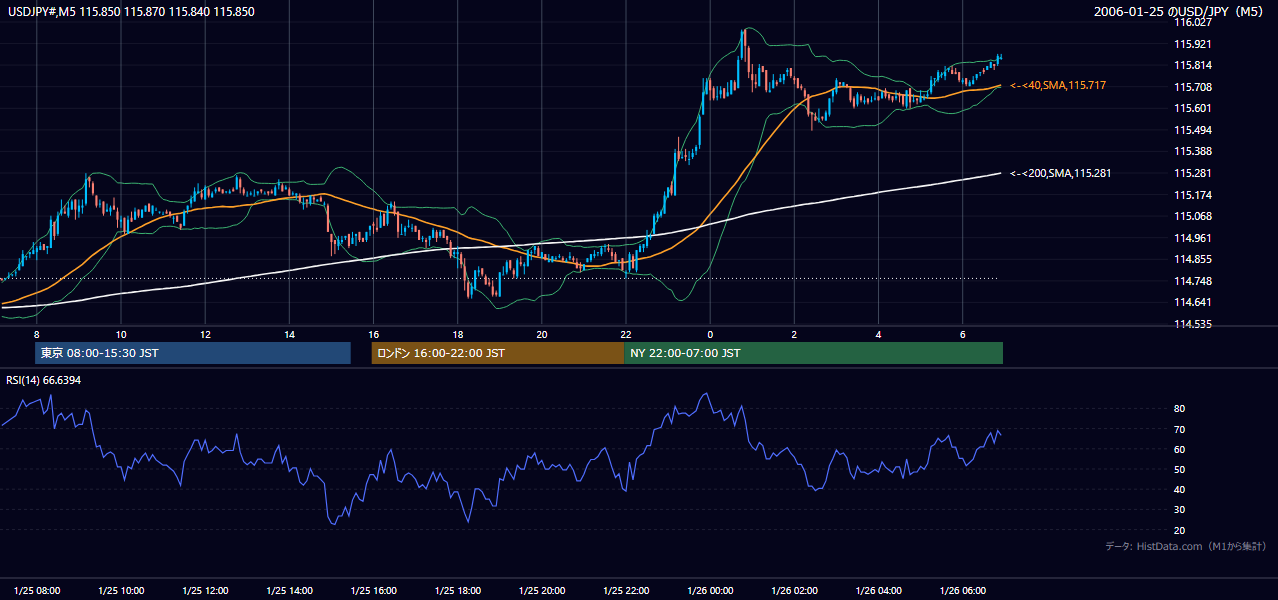Viewport: 1278px width, 600px height.
Task: Click the 200 SMA 115.281 label
Action: click(x=1061, y=173)
